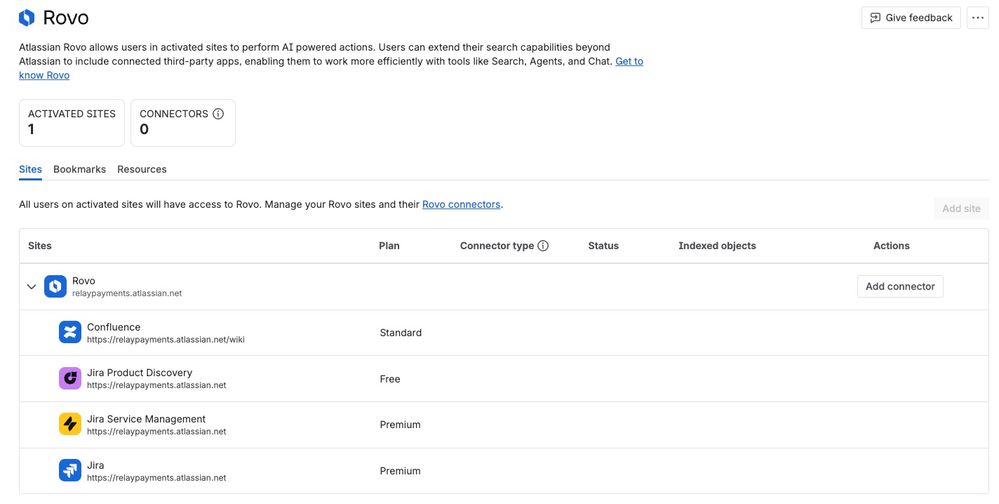The image size is (999, 504).
Task: Click the Add connector button
Action: [x=900, y=286]
